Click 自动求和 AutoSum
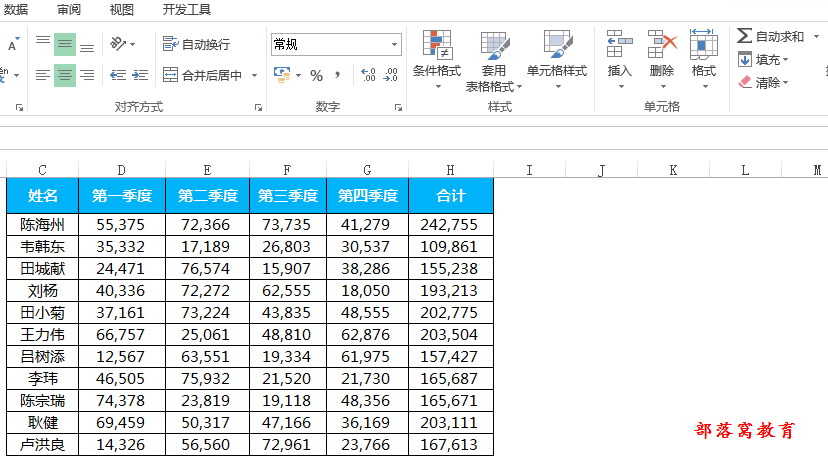This screenshot has height=460, width=828. (x=770, y=36)
